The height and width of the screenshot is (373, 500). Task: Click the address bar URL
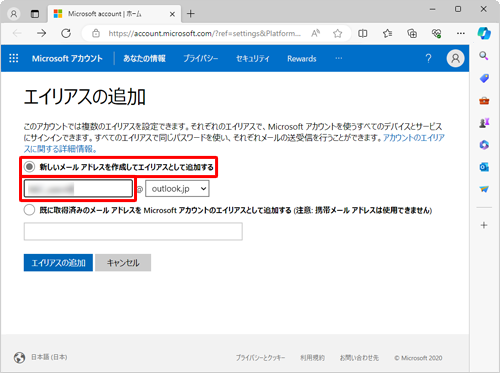click(x=204, y=33)
